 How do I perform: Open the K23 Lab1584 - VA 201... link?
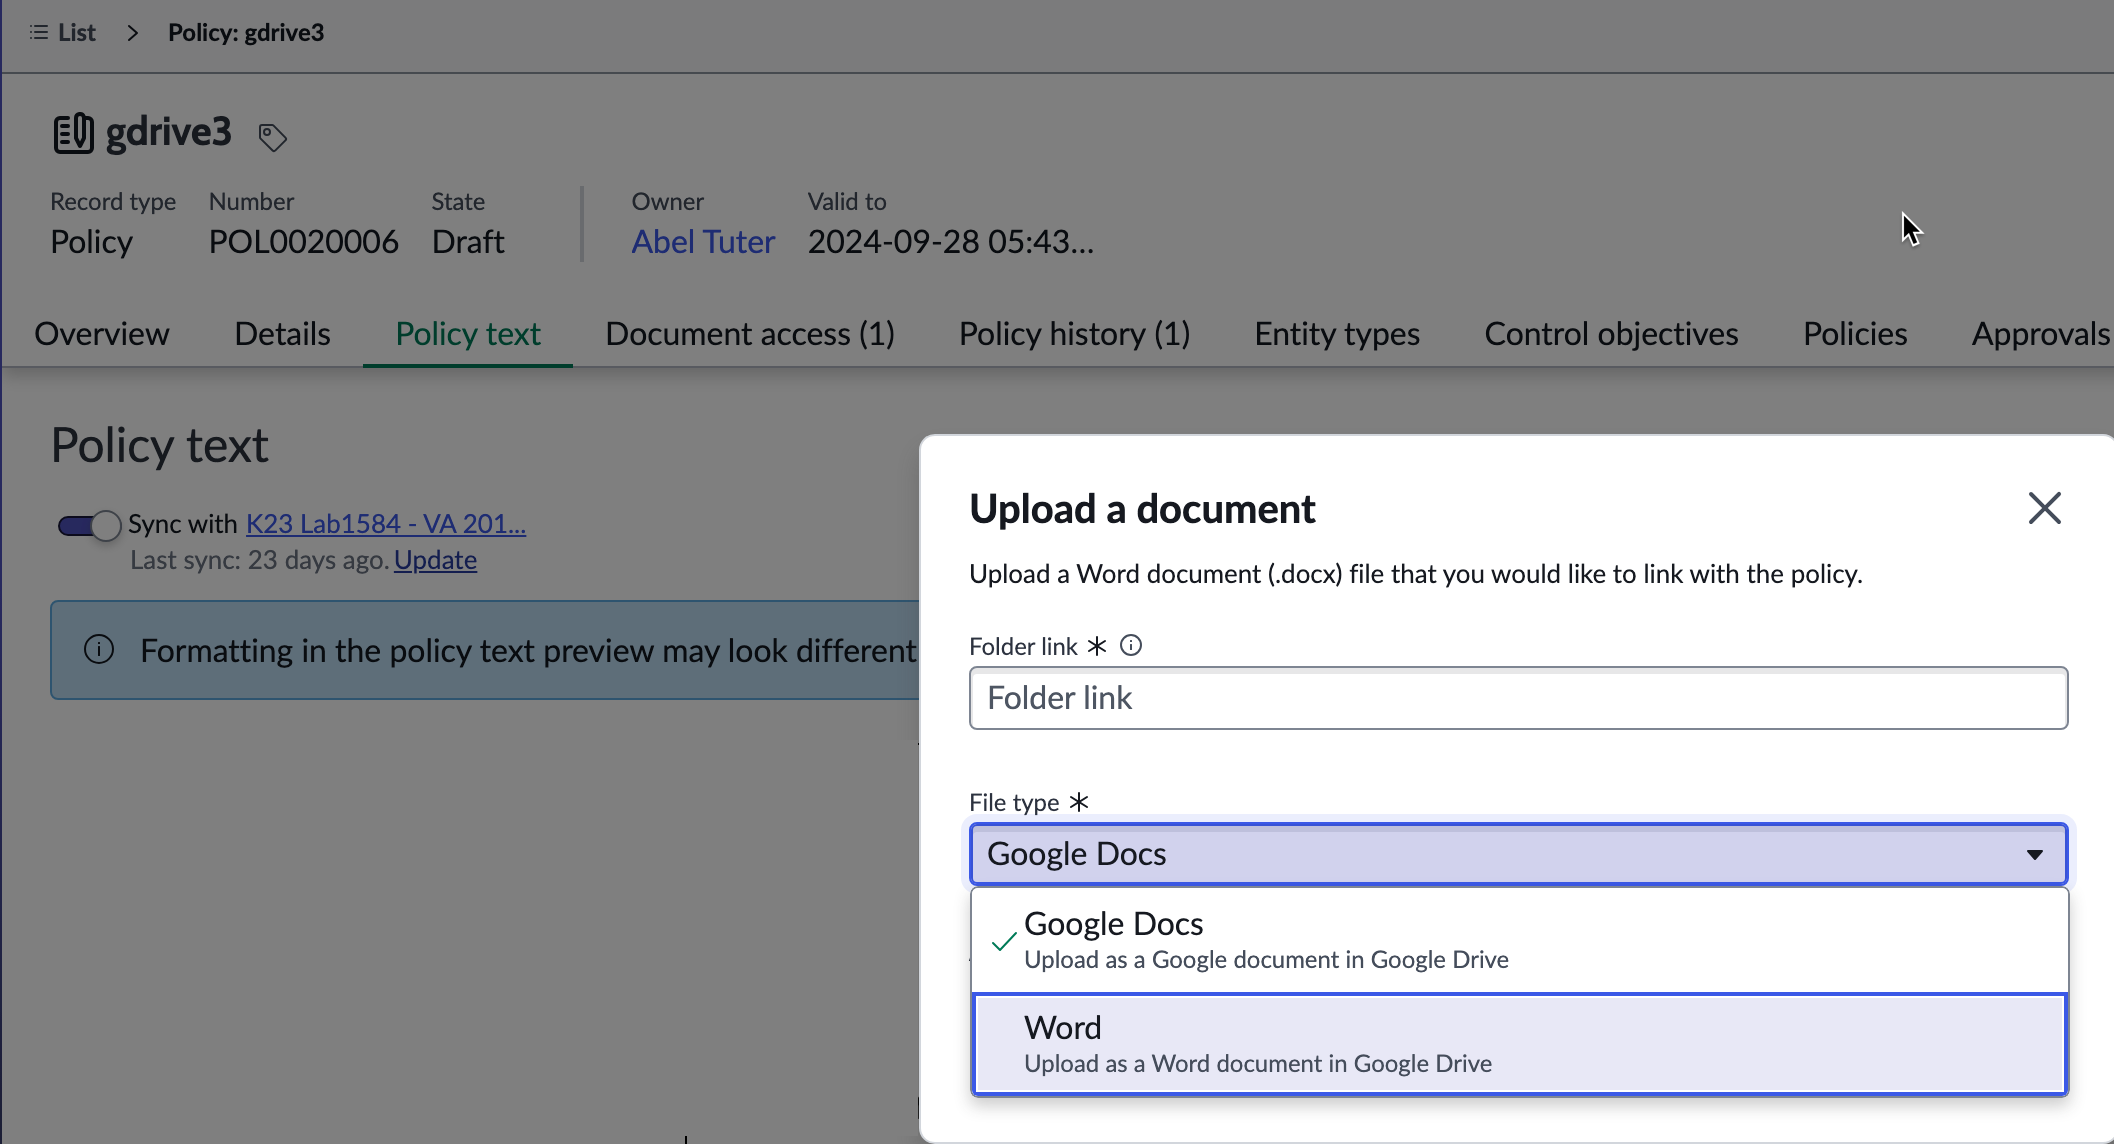point(386,524)
